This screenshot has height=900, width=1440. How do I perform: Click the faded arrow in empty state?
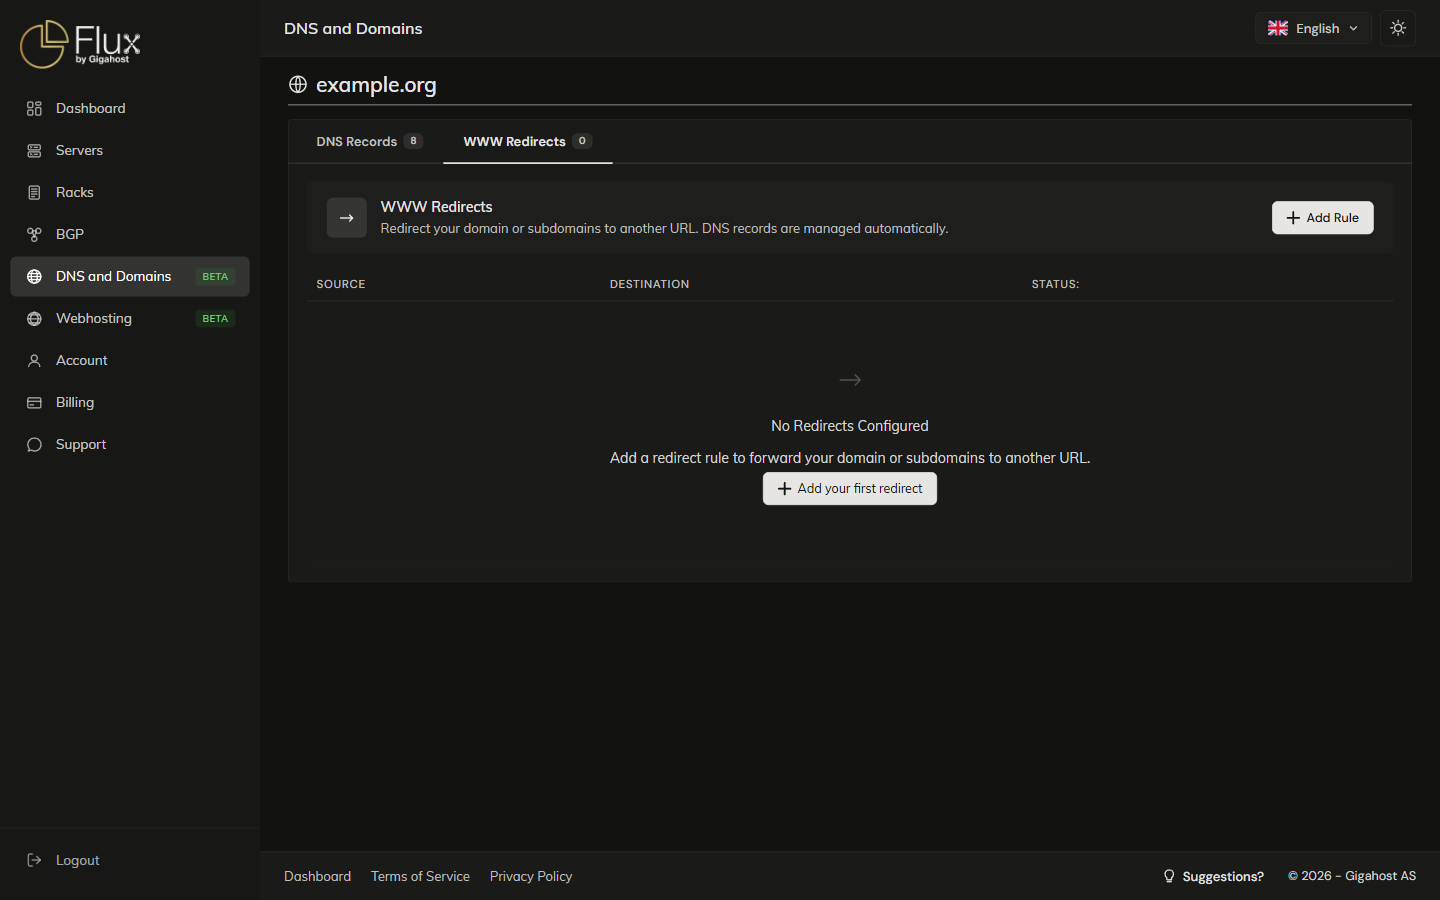[850, 380]
